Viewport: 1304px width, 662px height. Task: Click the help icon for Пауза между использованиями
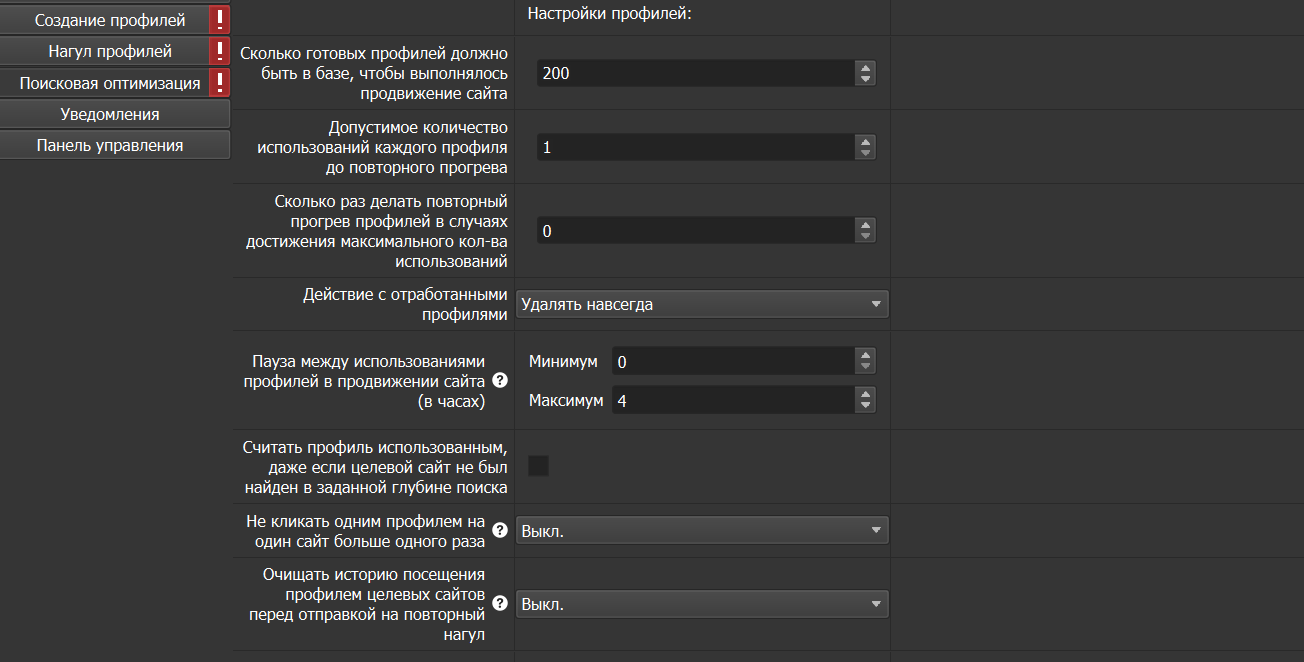(x=501, y=381)
